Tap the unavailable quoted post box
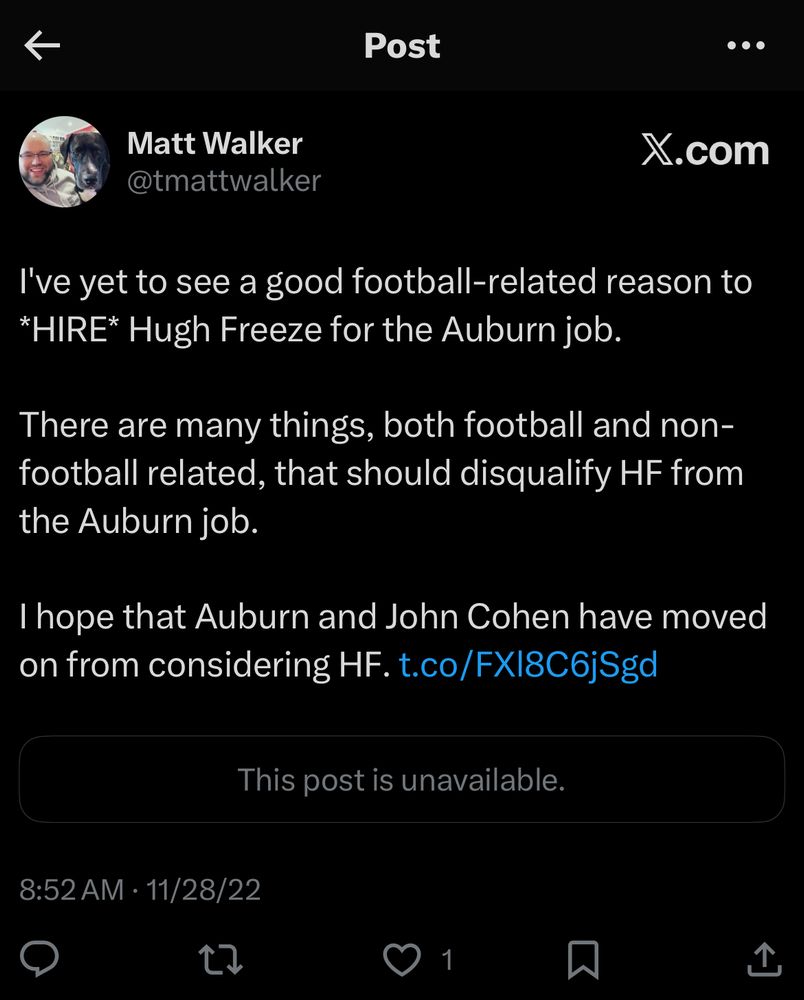The height and width of the screenshot is (1000, 804). click(402, 779)
